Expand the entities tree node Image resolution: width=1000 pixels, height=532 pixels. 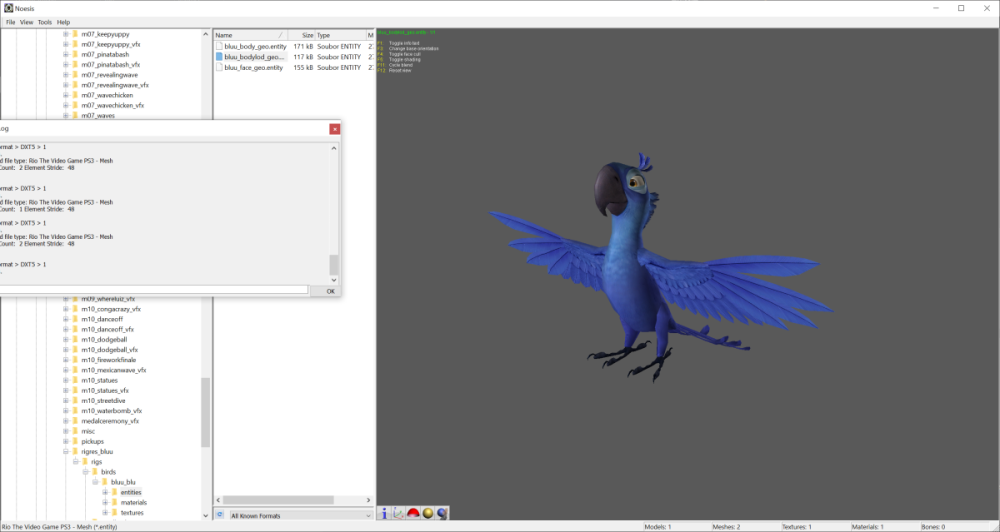pos(105,492)
